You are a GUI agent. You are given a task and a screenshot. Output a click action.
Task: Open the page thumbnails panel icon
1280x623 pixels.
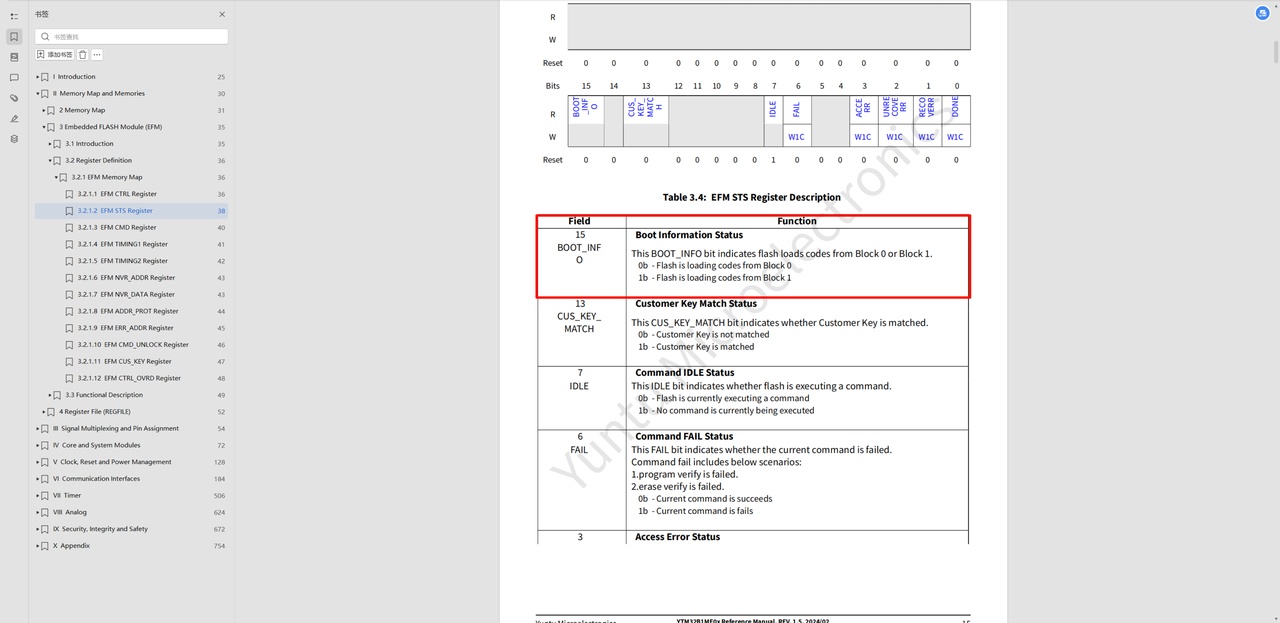click(14, 57)
